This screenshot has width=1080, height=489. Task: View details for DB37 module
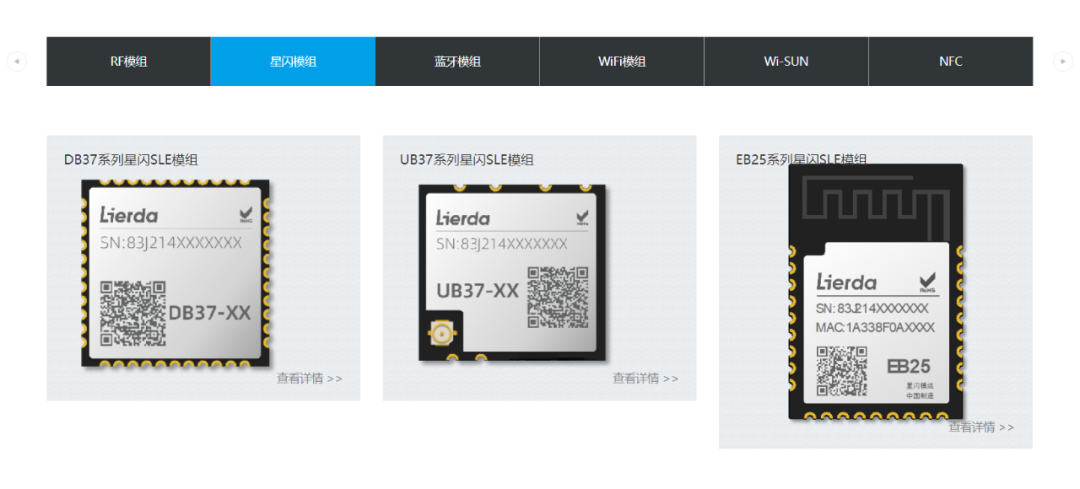tap(309, 378)
